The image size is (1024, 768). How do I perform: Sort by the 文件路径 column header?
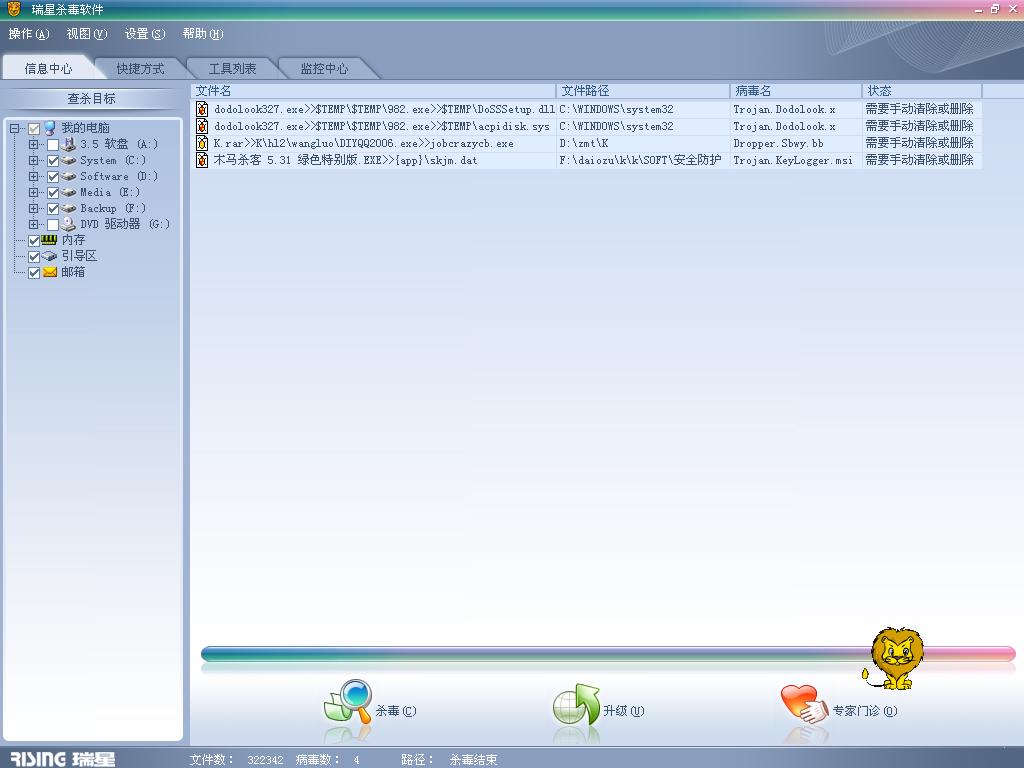(643, 91)
